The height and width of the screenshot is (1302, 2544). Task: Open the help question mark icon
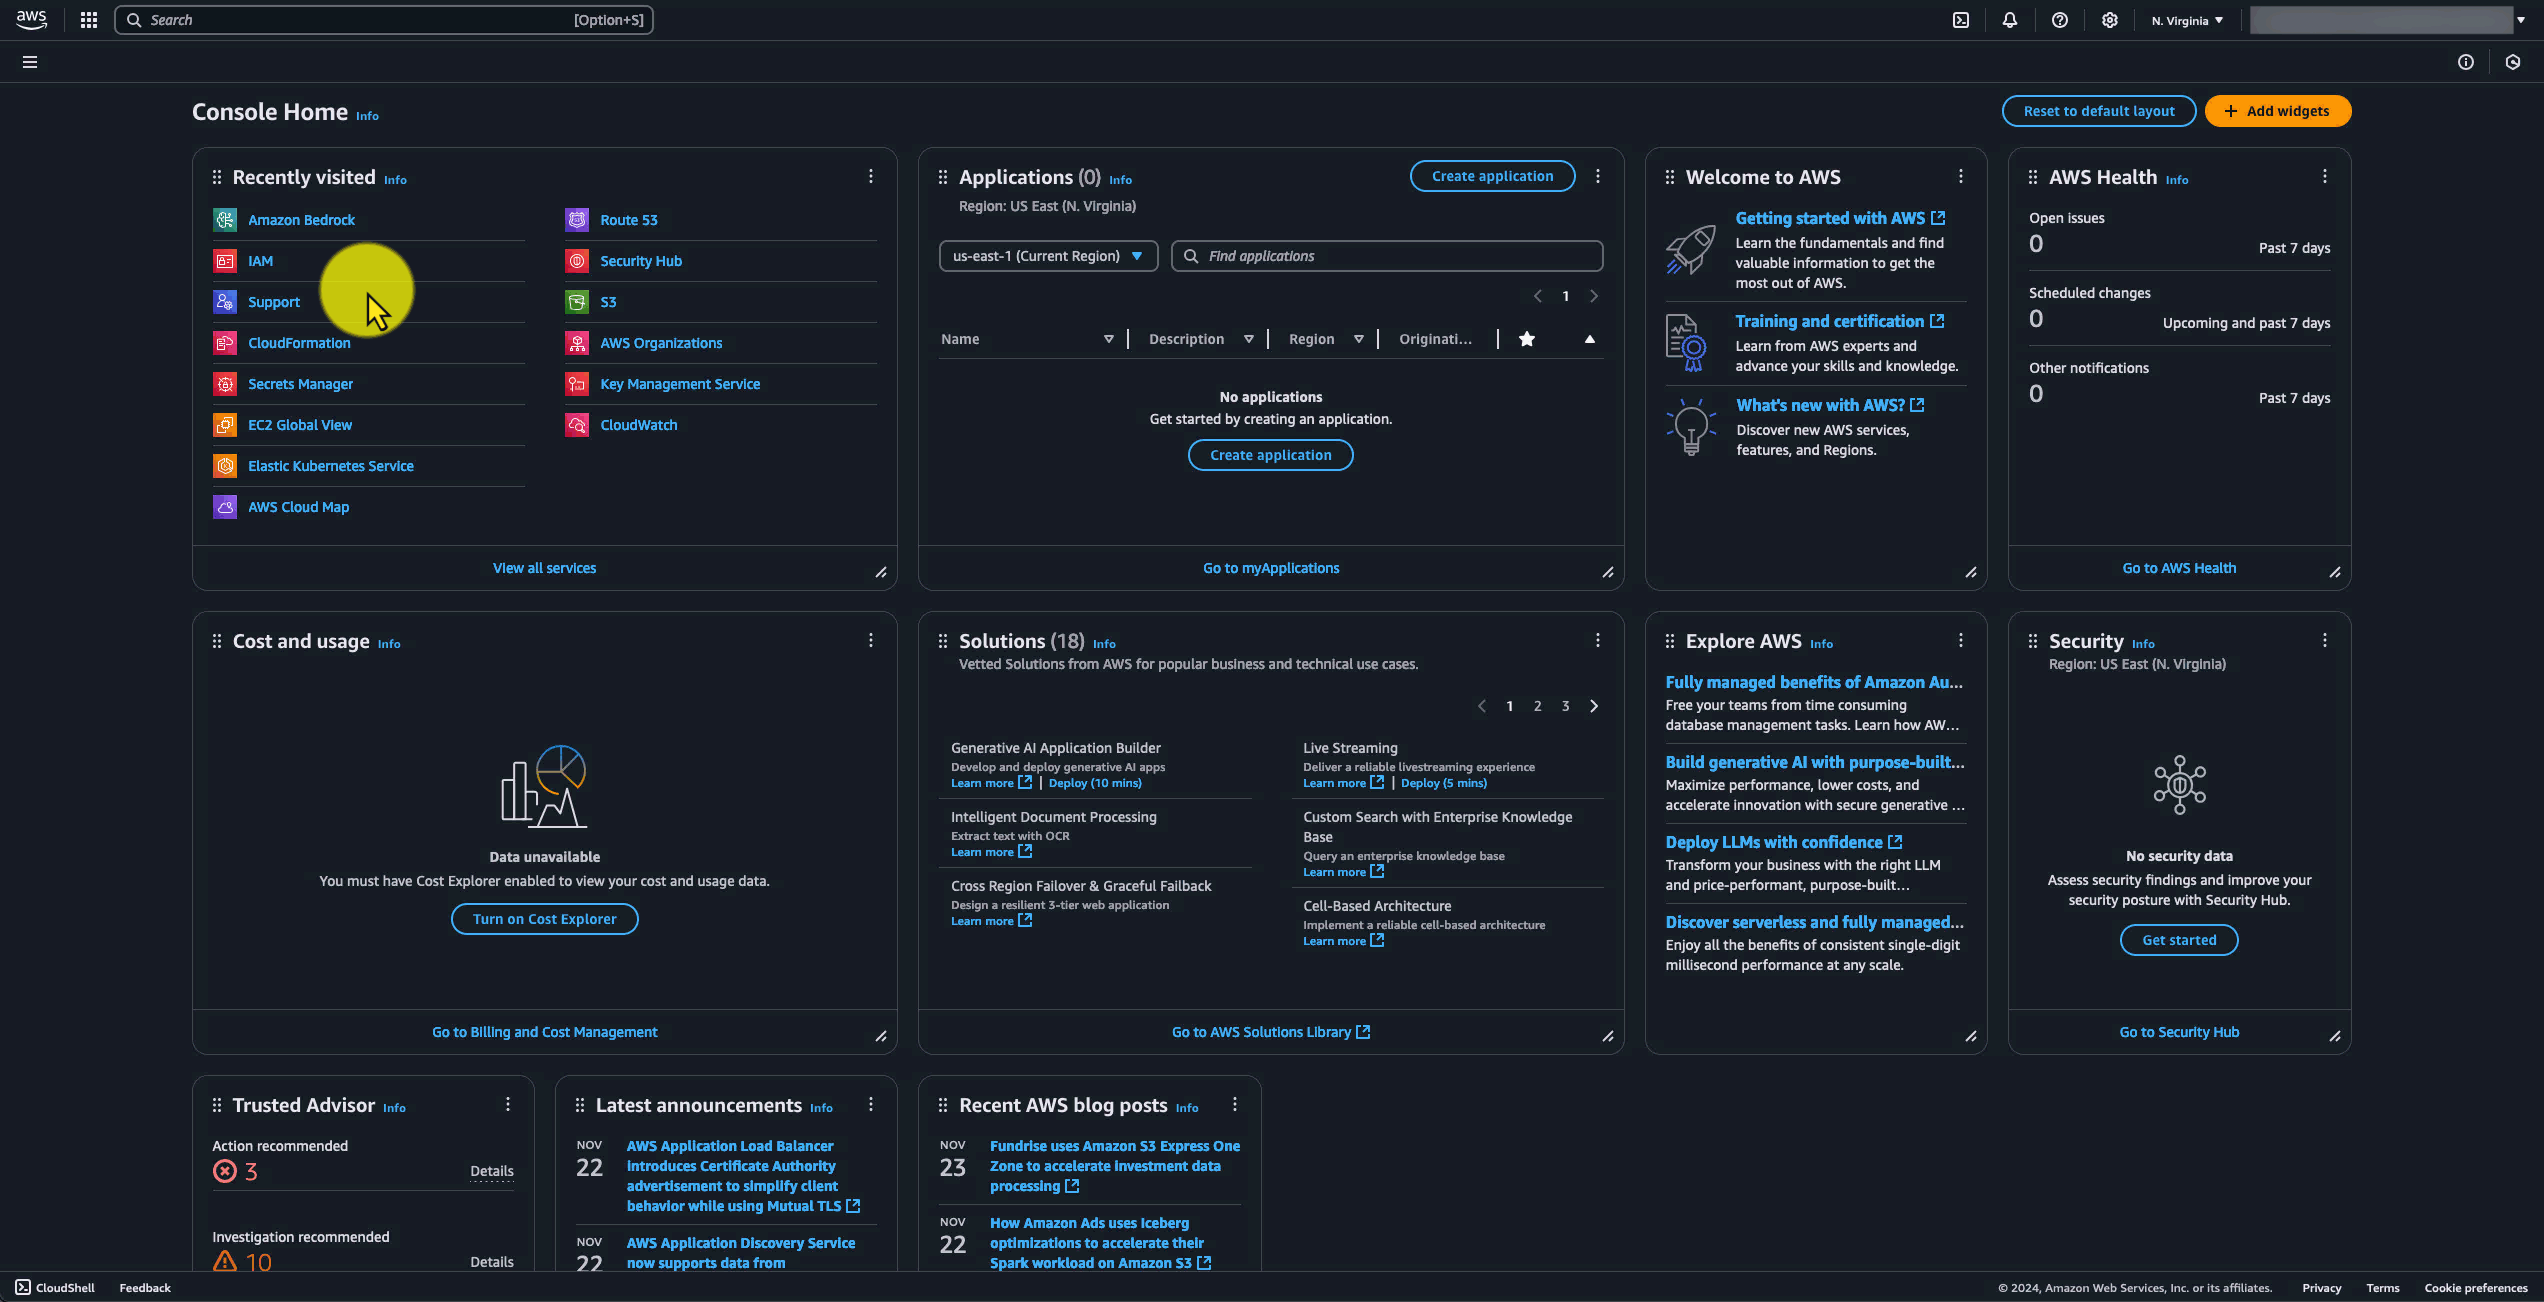[2060, 20]
